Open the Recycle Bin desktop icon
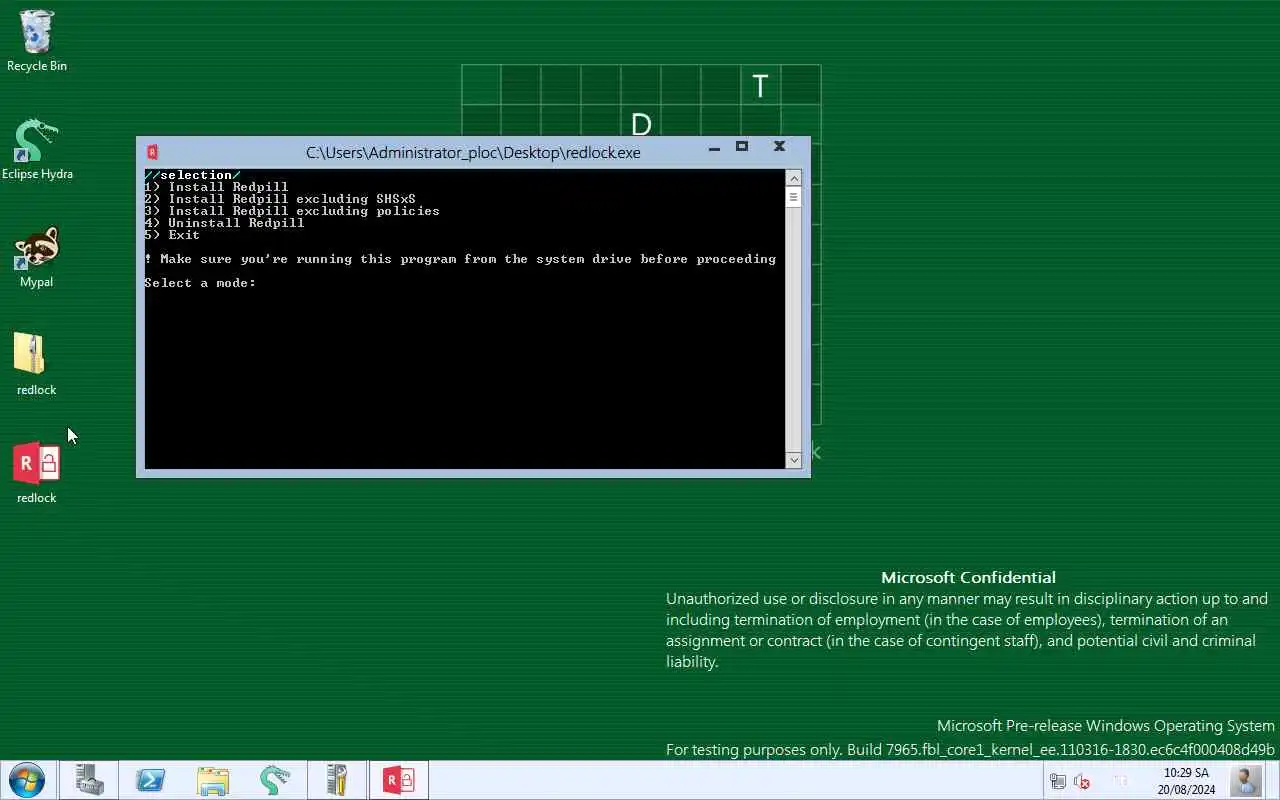This screenshot has width=1280, height=800. click(36, 41)
